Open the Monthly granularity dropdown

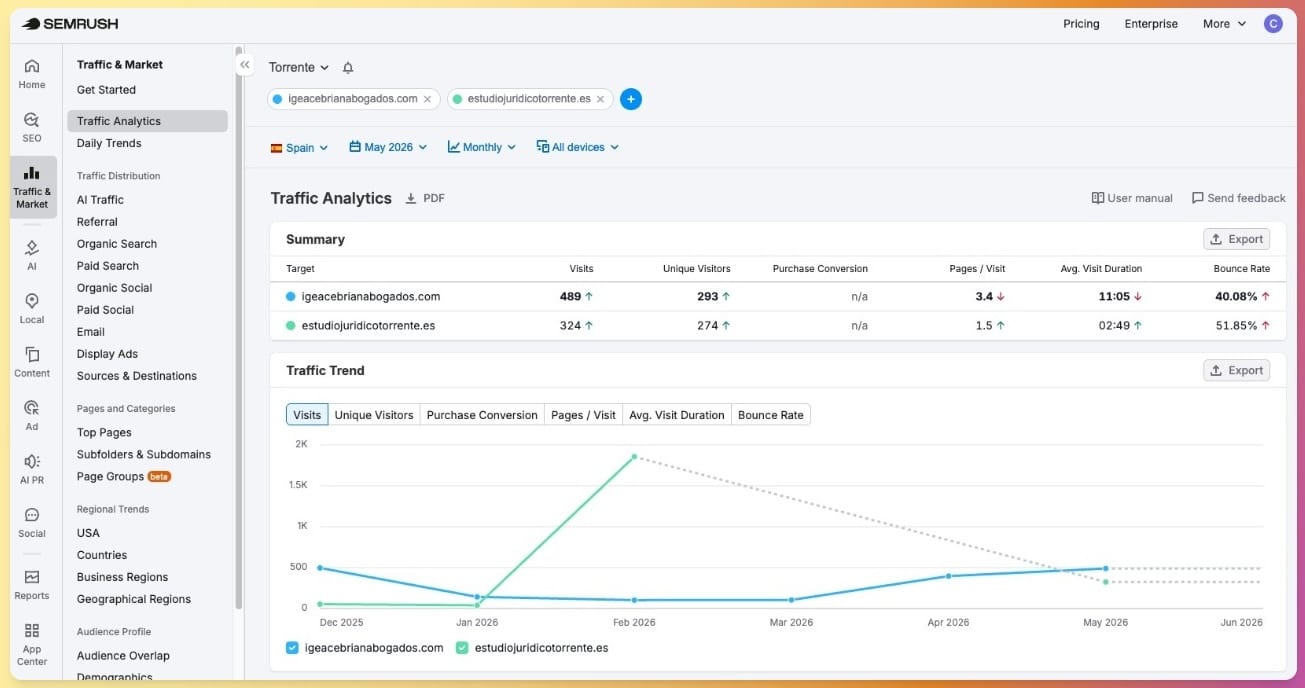coord(482,147)
